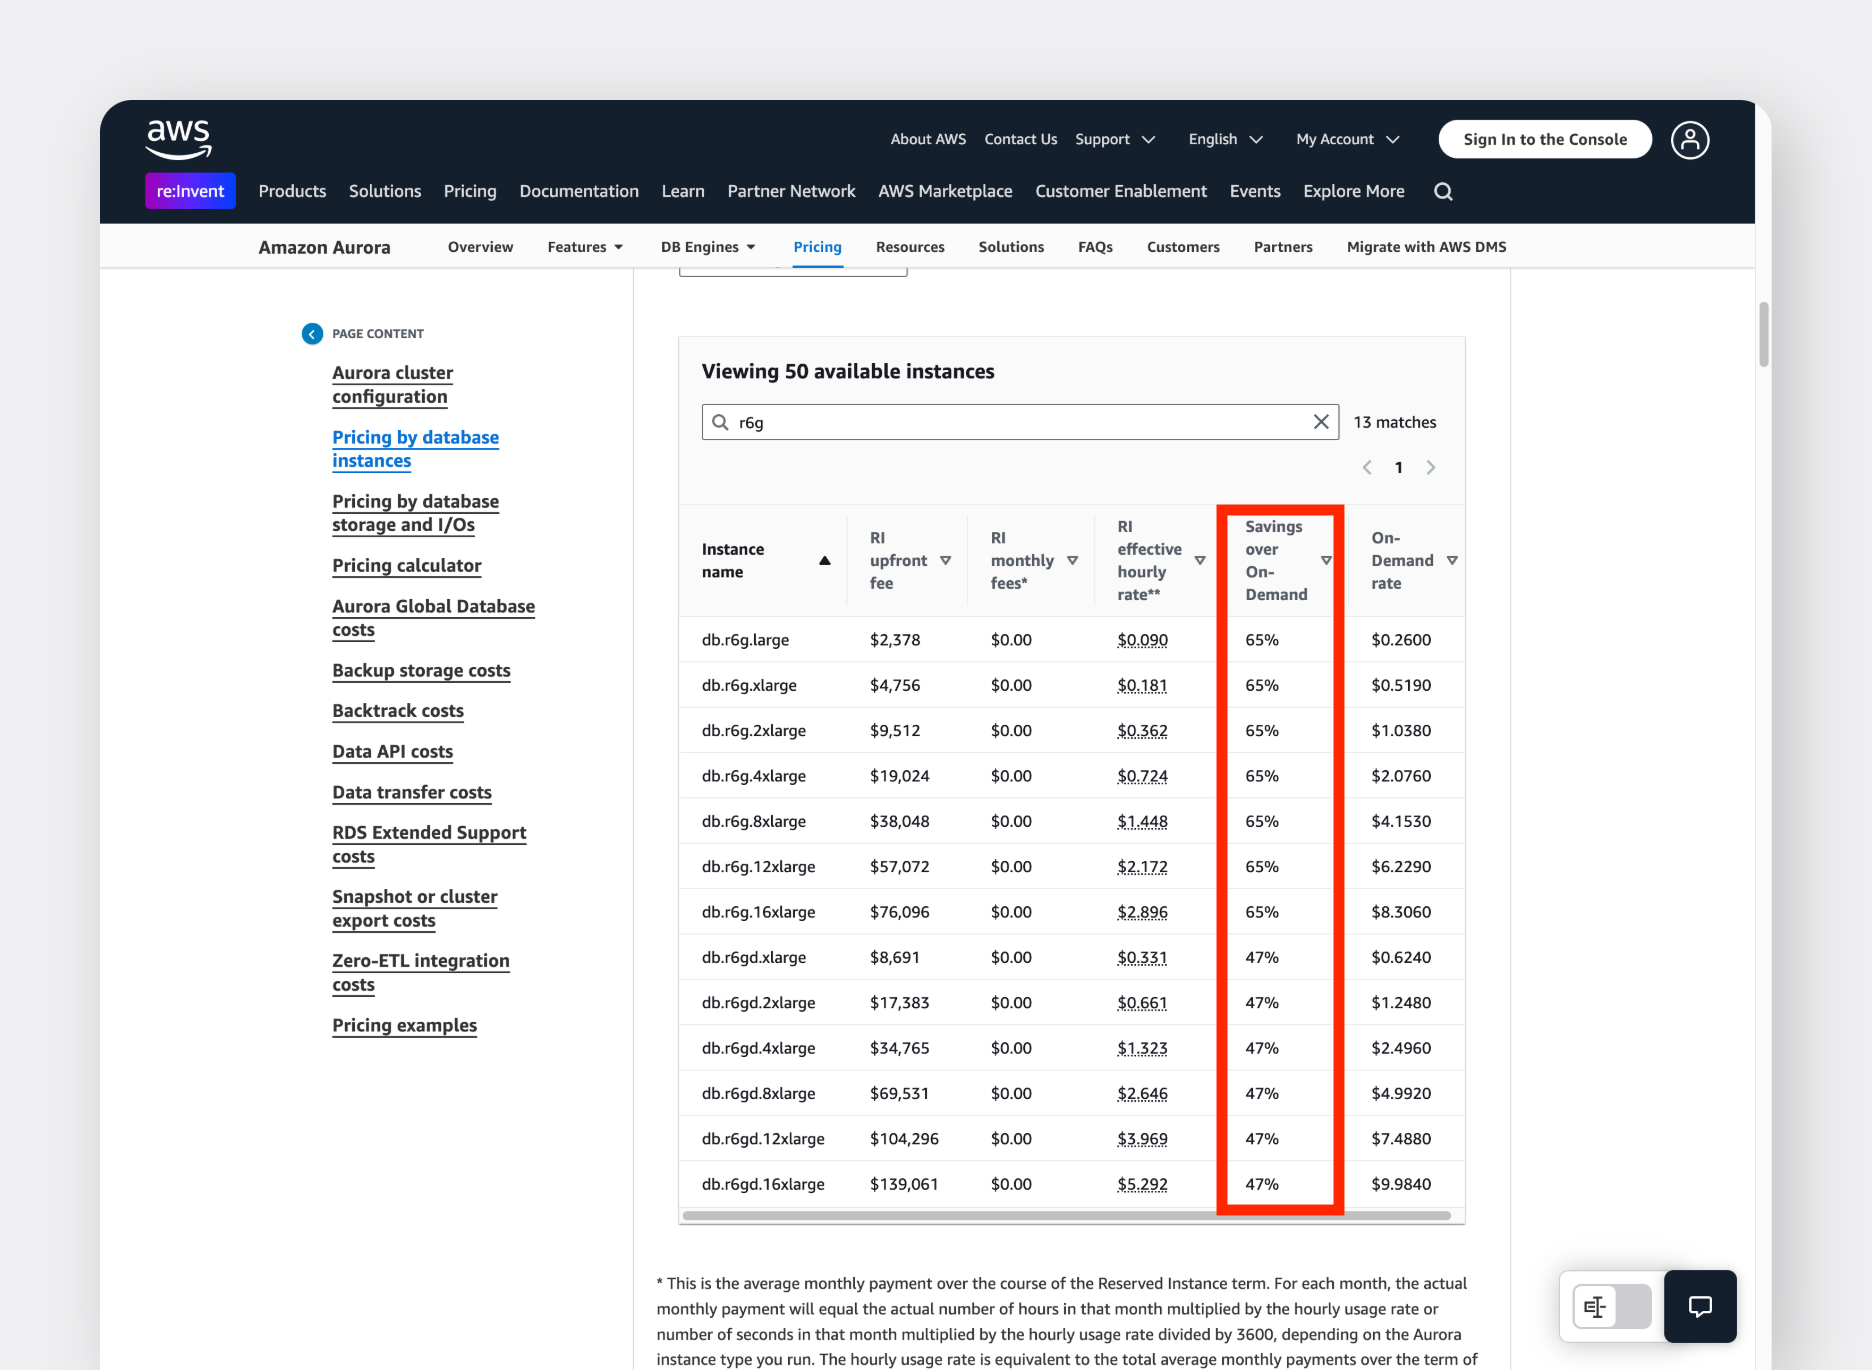The width and height of the screenshot is (1872, 1370).
Task: Click the $0.090 effective hourly rate
Action: pos(1142,640)
